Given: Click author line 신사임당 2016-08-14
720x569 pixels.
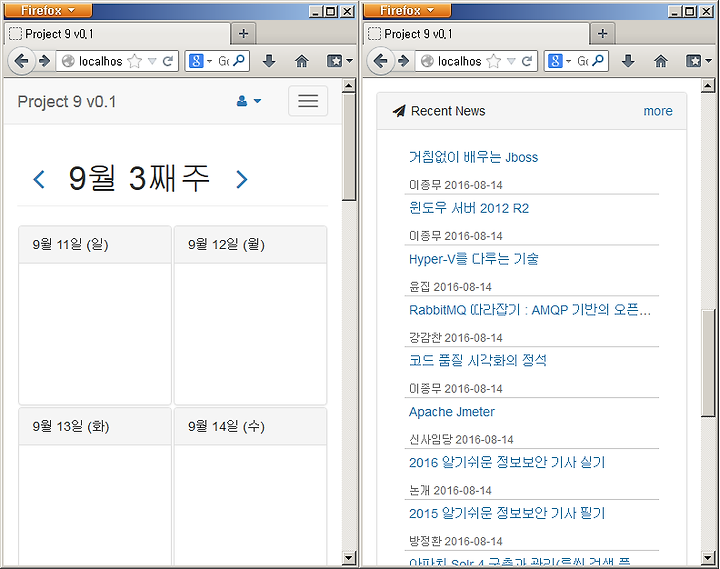Looking at the screenshot, I should [x=461, y=439].
